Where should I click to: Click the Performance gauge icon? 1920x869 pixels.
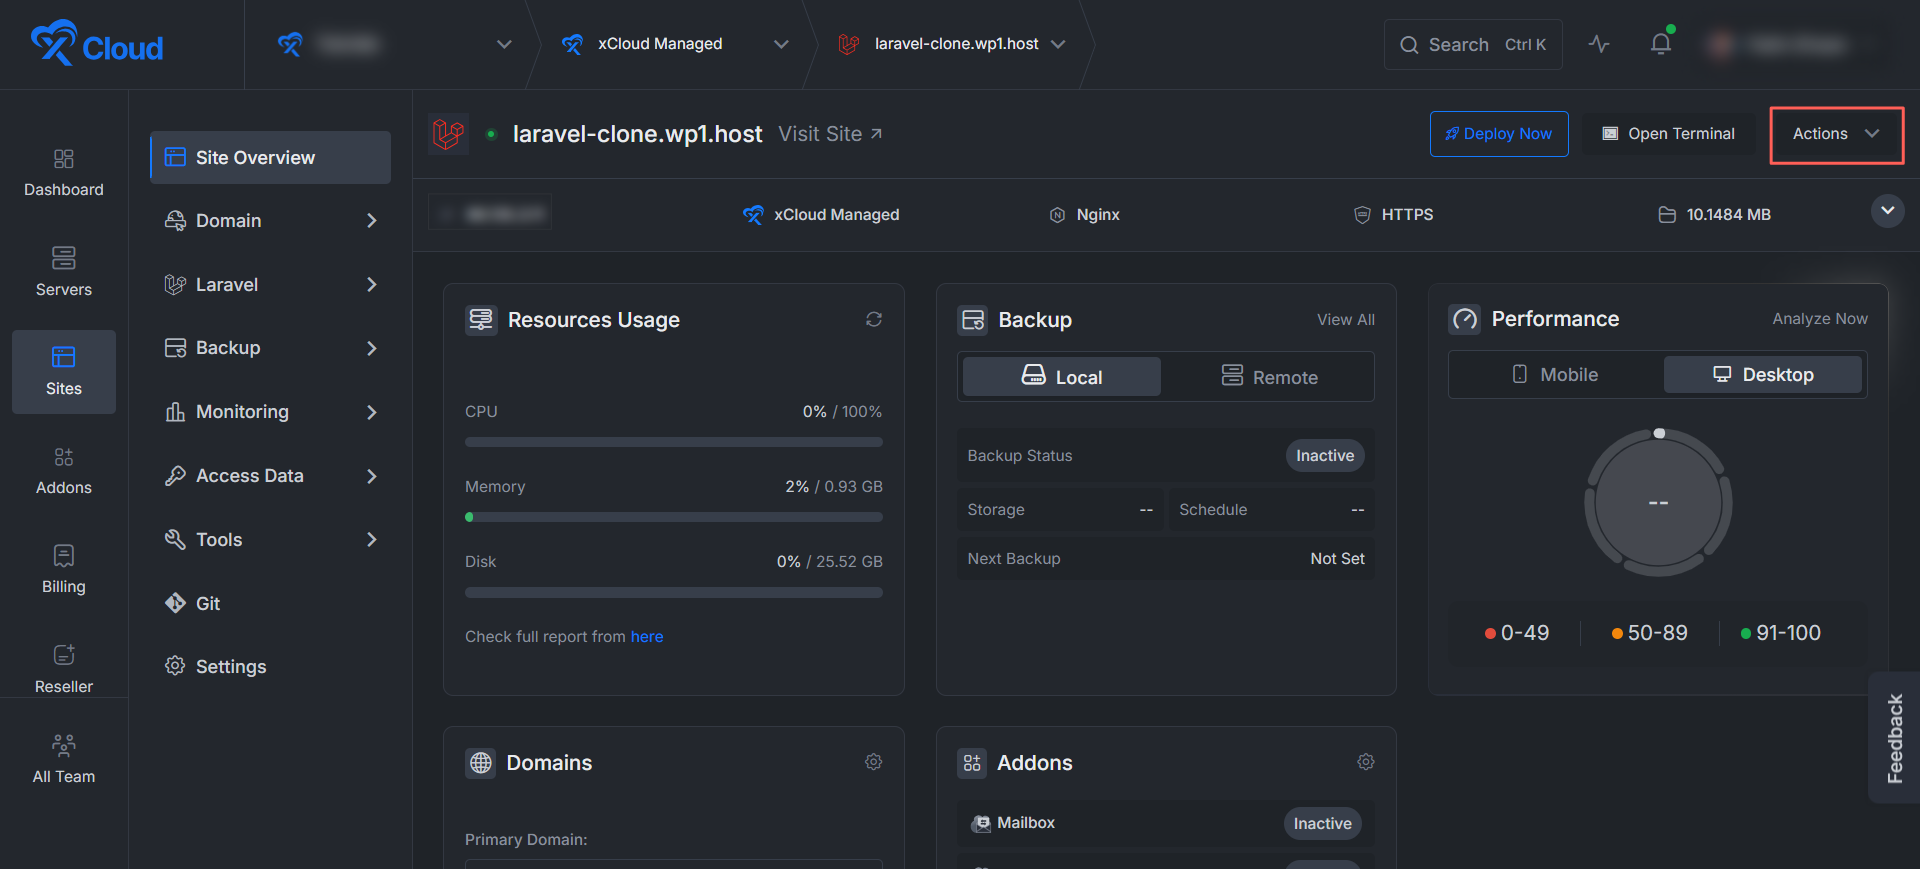pyautogui.click(x=1465, y=319)
